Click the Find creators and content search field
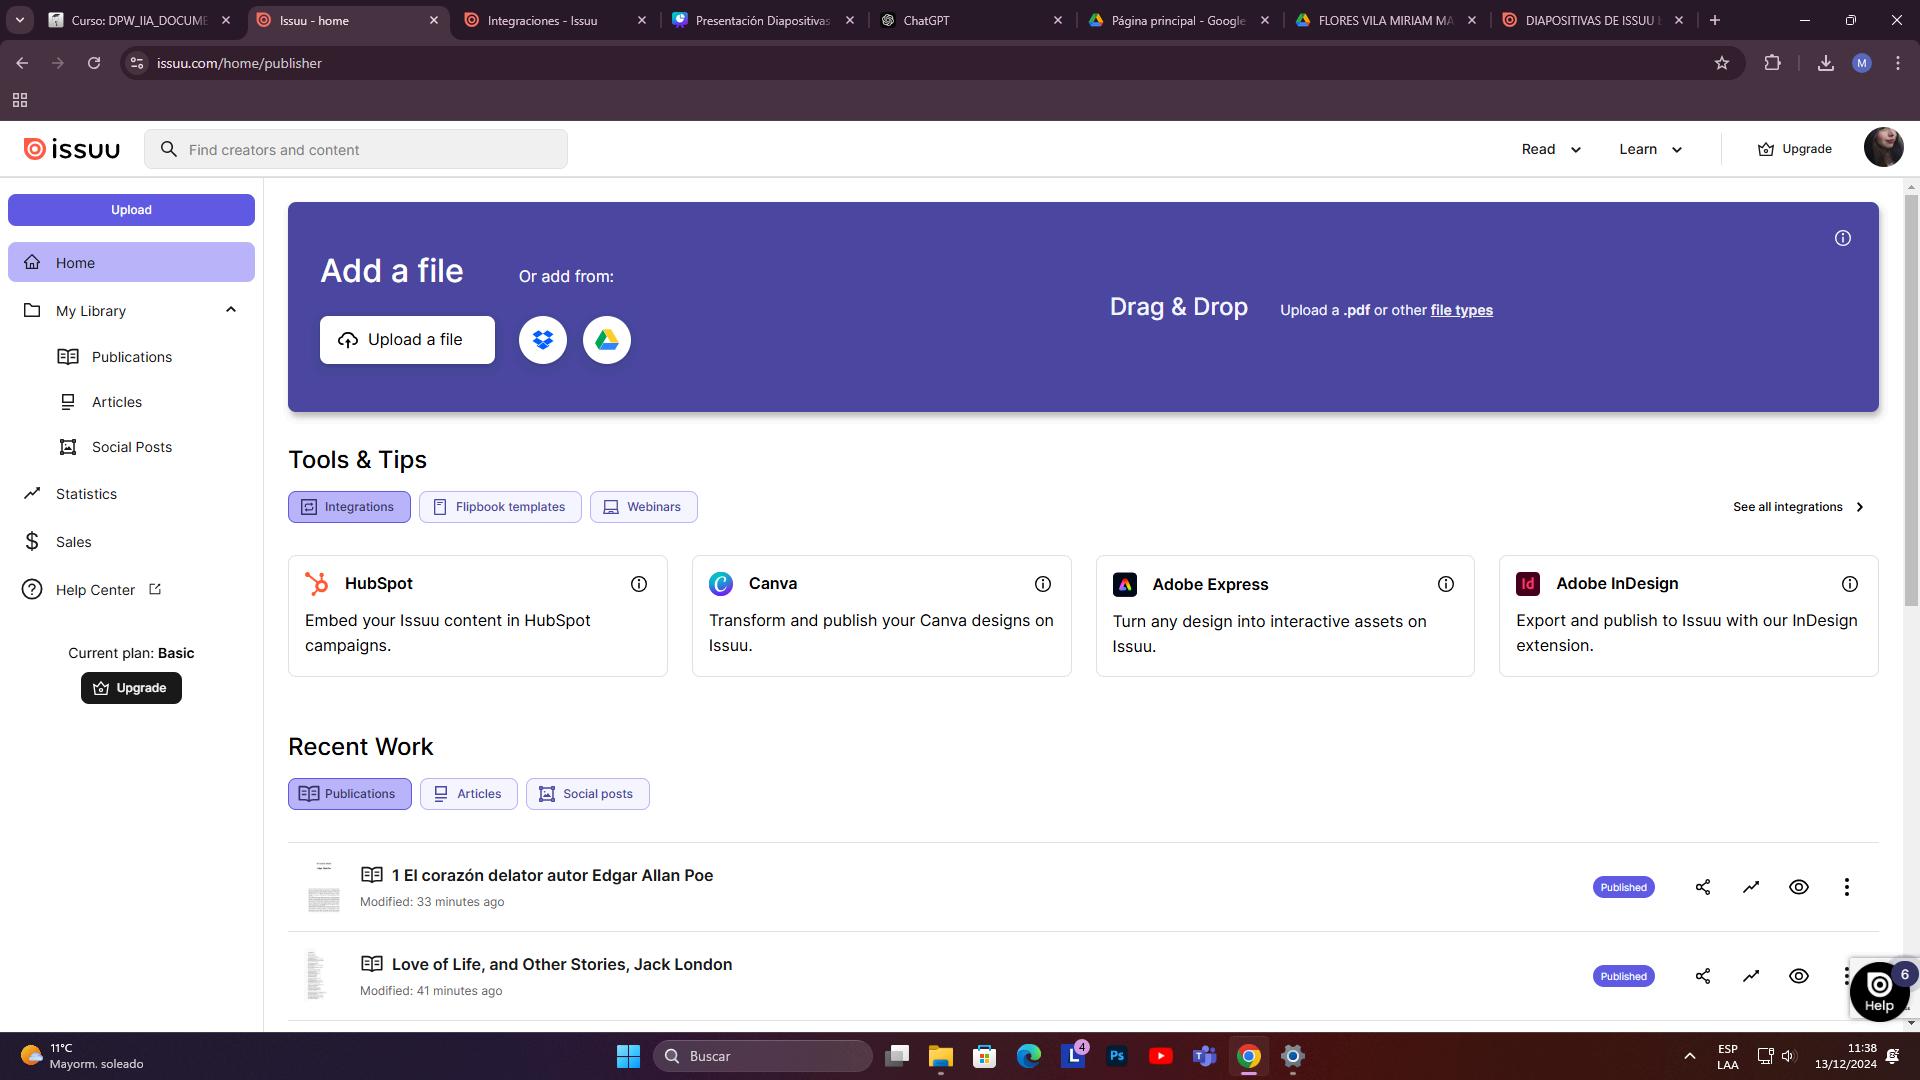The width and height of the screenshot is (1920, 1080). tap(370, 150)
